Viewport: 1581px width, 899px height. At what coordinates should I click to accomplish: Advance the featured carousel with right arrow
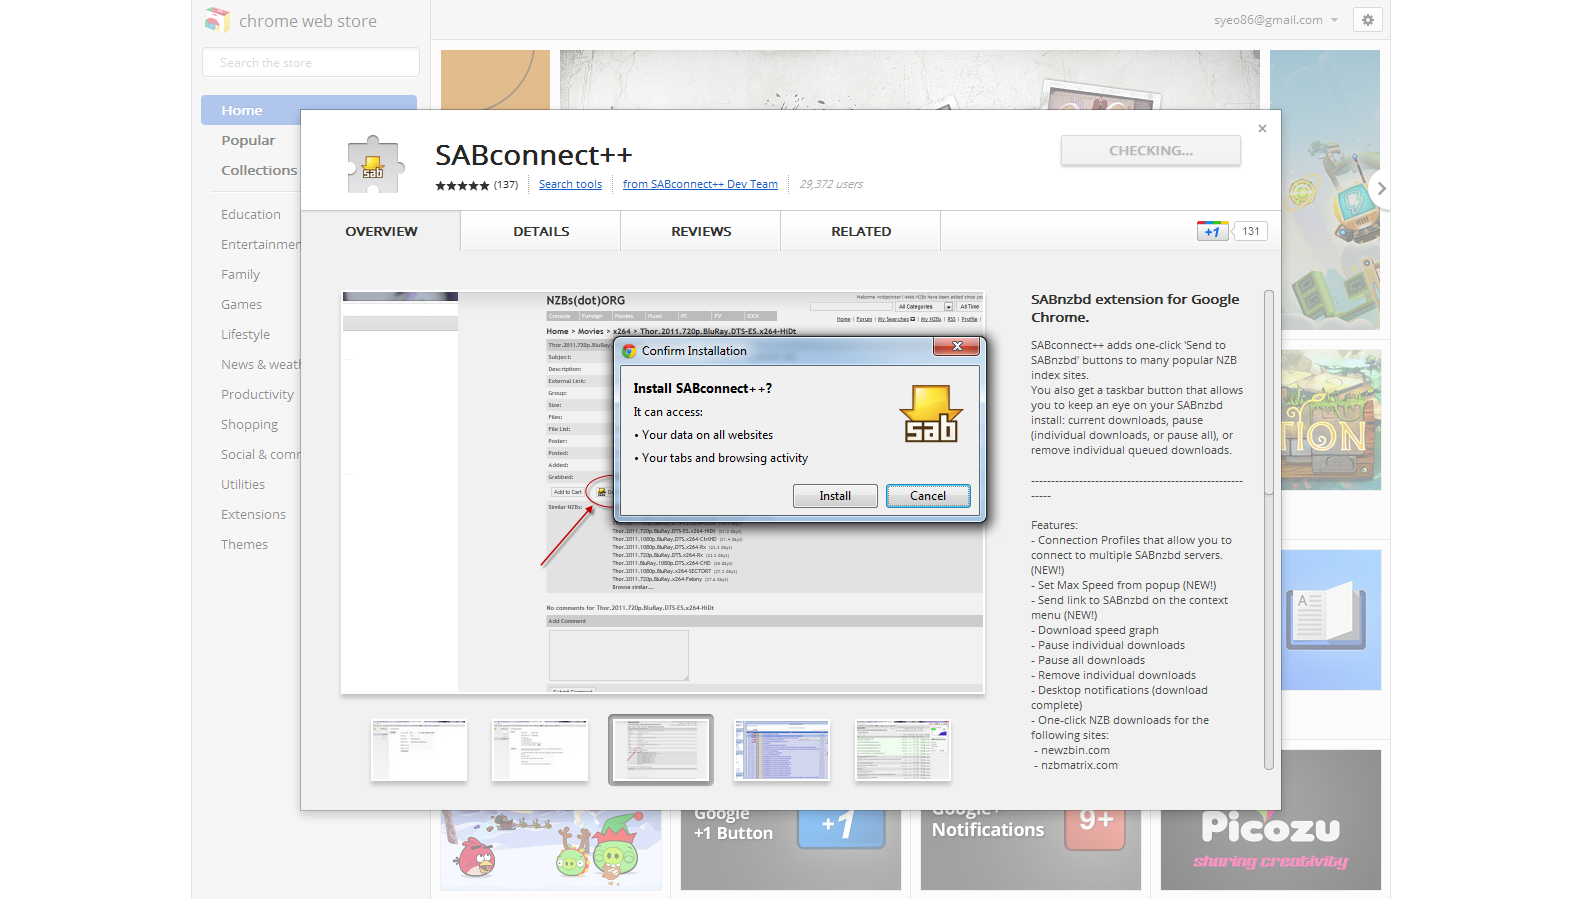[x=1381, y=188]
